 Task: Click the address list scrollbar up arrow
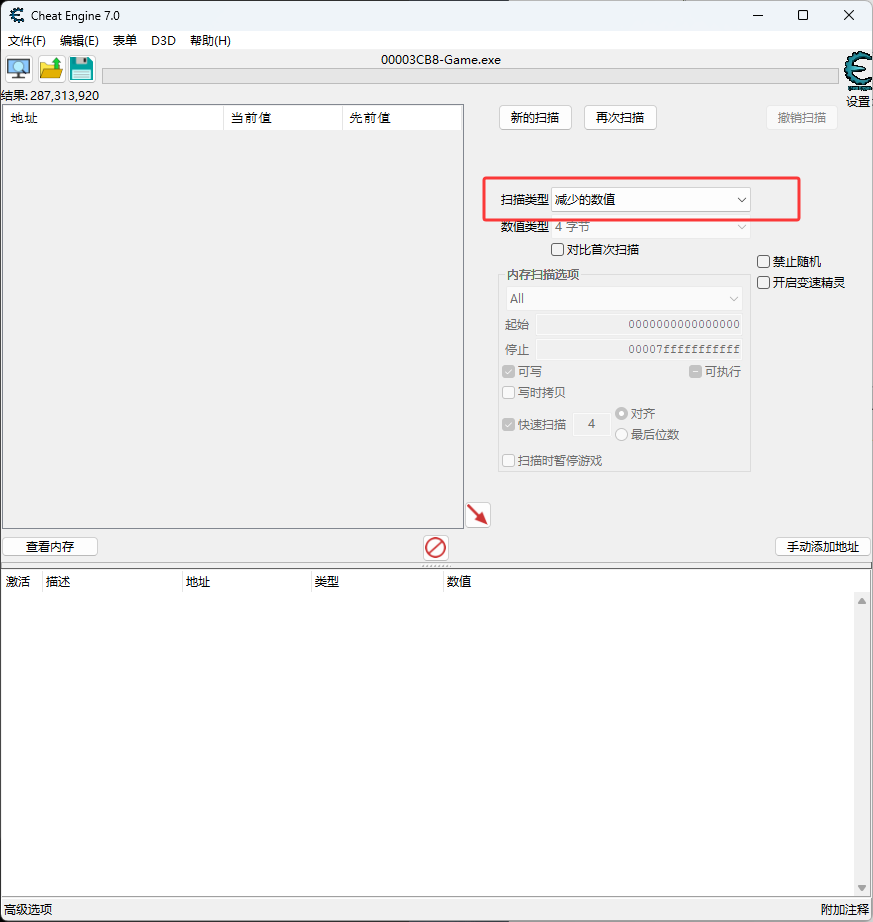[x=862, y=601]
